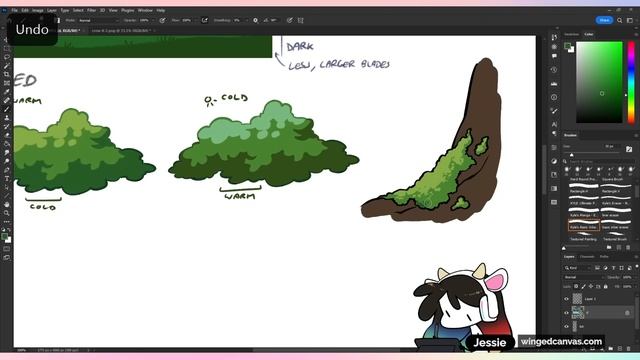Toggle visibility of bottom layer
640x360 pixels.
pyautogui.click(x=567, y=327)
